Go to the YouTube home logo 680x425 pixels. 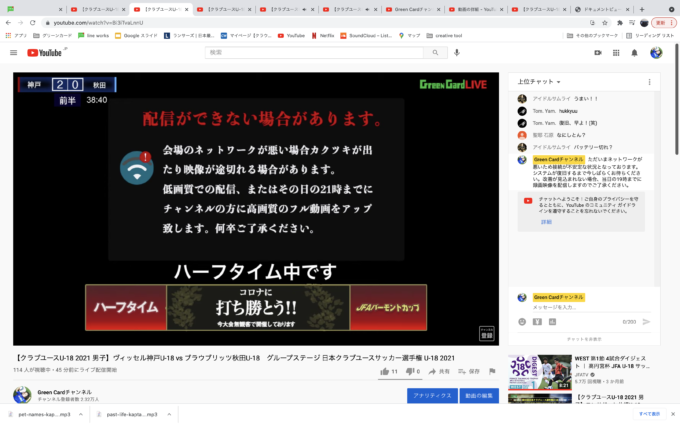tap(44, 52)
